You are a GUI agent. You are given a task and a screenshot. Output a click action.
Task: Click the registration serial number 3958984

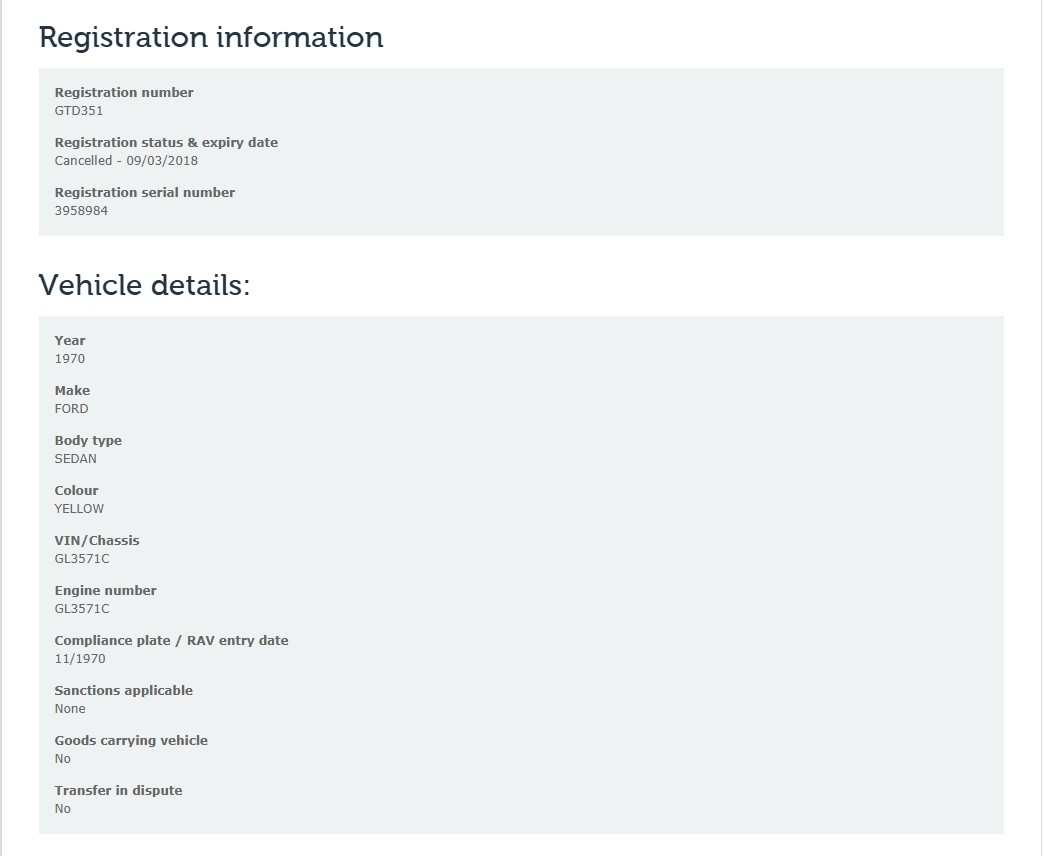tap(81, 211)
